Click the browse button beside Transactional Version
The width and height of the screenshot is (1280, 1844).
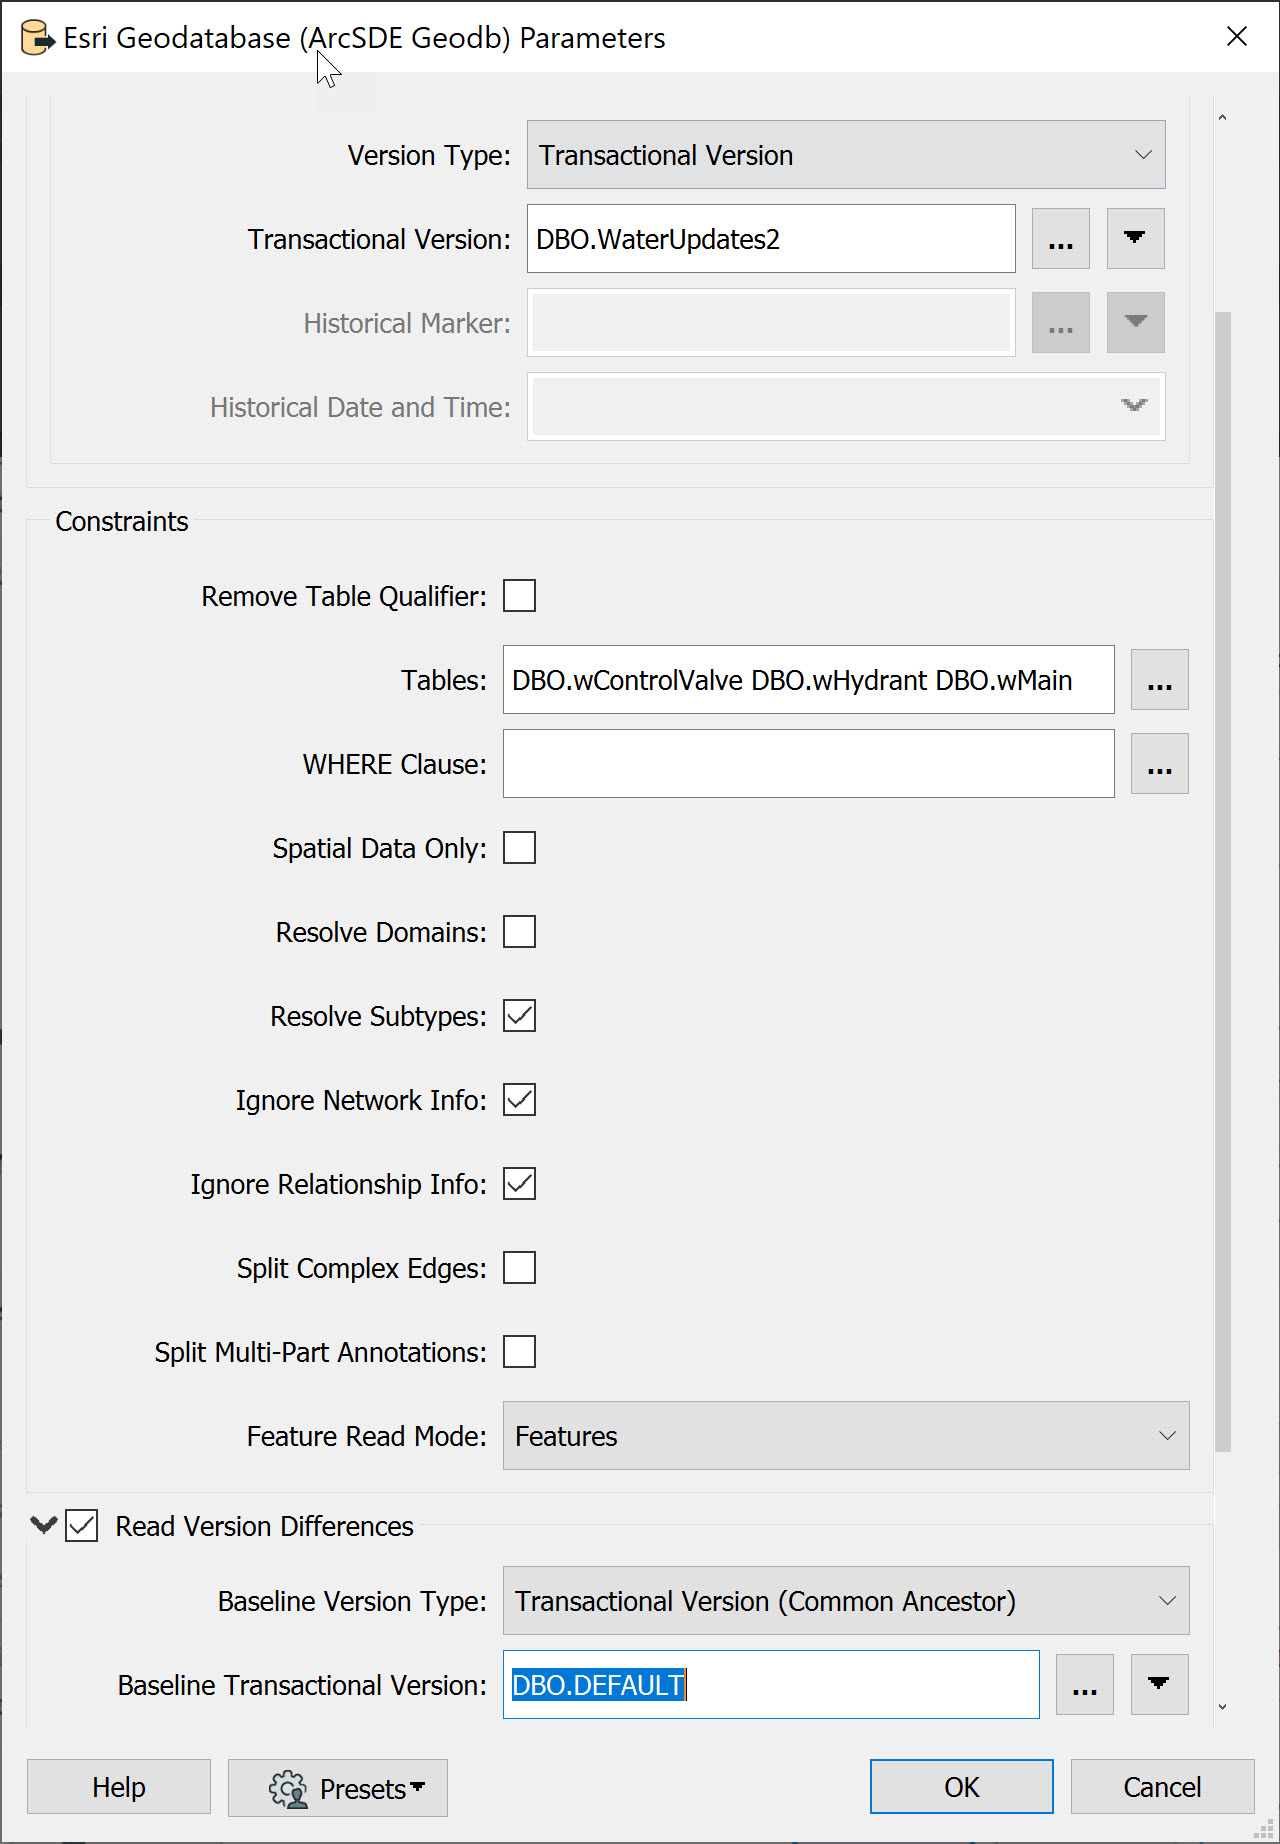pos(1060,239)
